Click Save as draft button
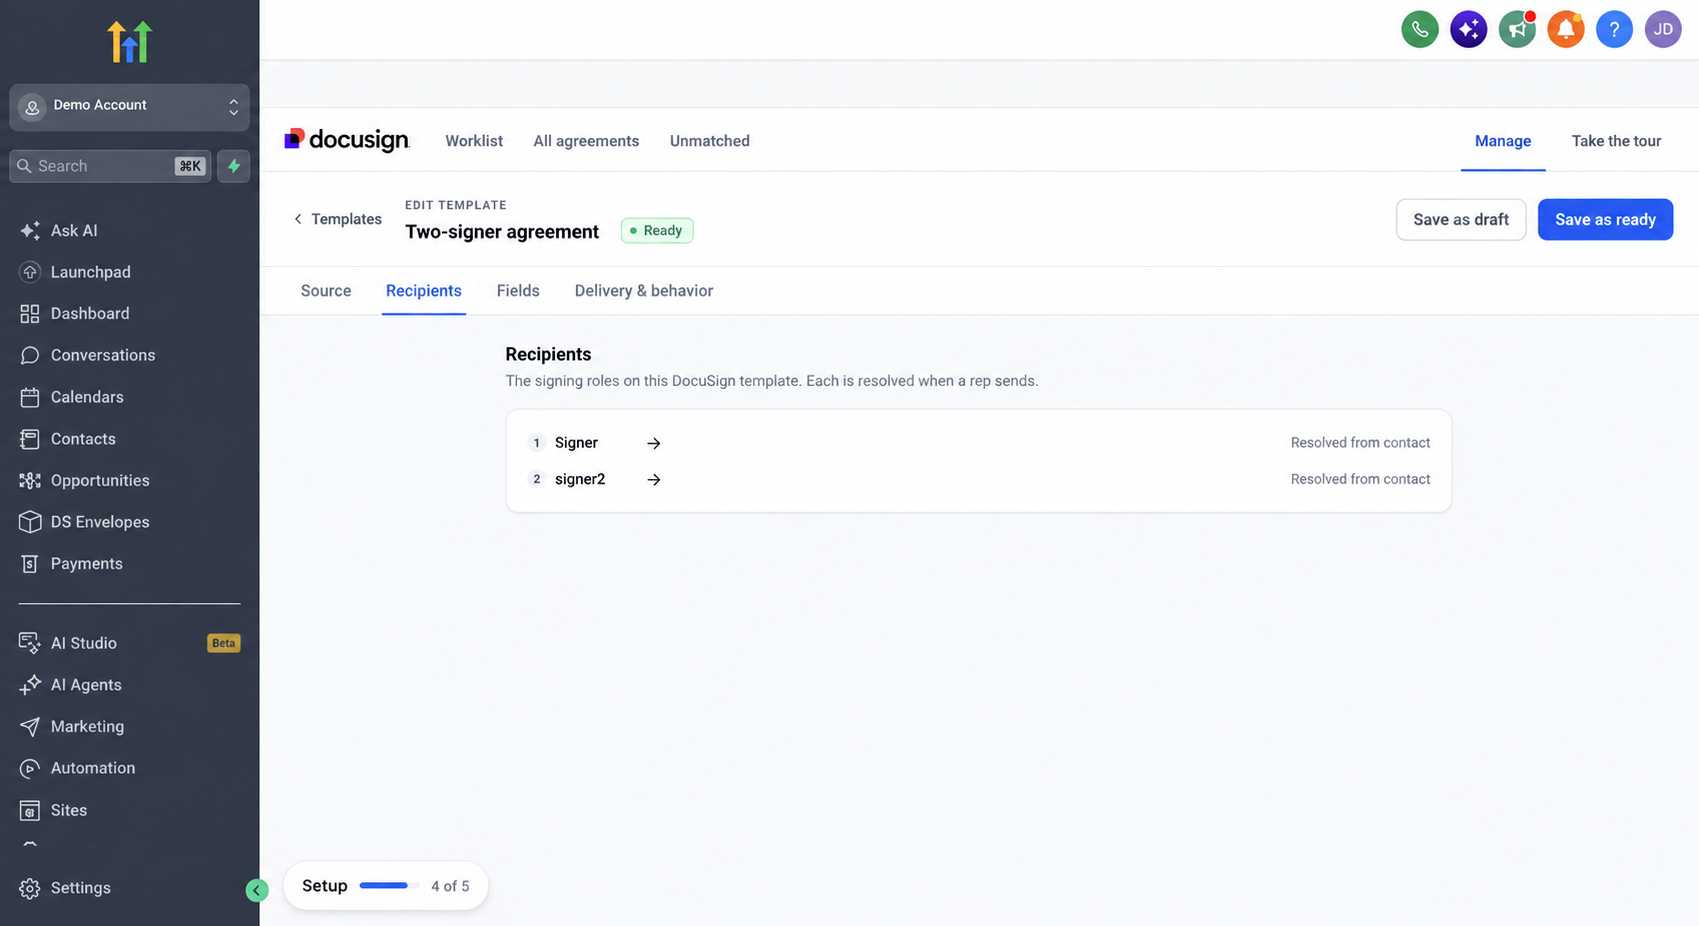The height and width of the screenshot is (926, 1699). [x=1461, y=220]
